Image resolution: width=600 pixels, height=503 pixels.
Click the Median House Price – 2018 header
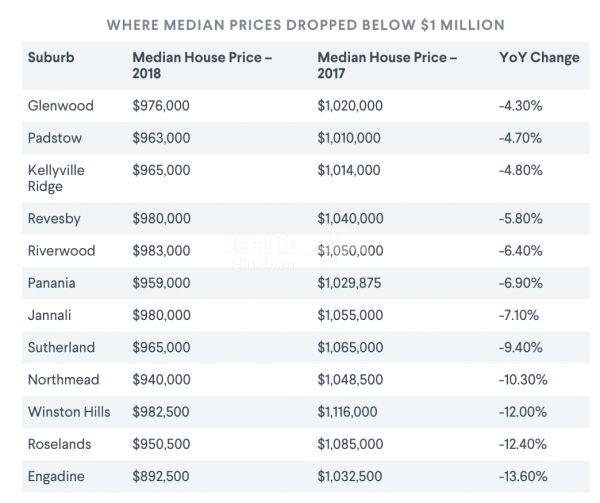[202, 66]
